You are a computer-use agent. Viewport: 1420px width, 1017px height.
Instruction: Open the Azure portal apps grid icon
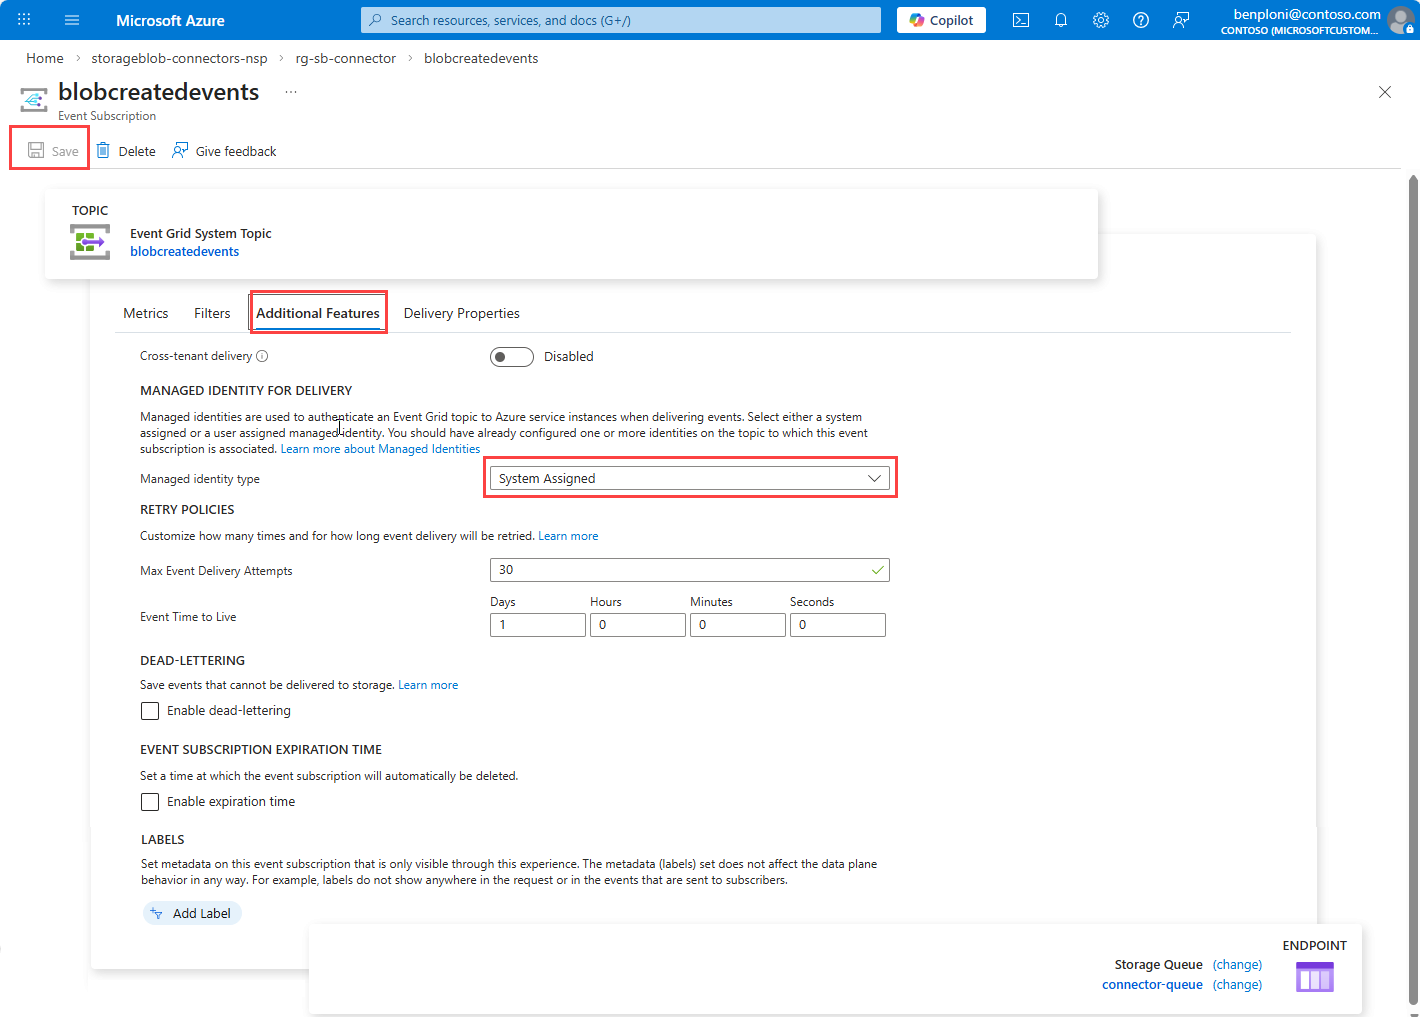pyautogui.click(x=24, y=20)
